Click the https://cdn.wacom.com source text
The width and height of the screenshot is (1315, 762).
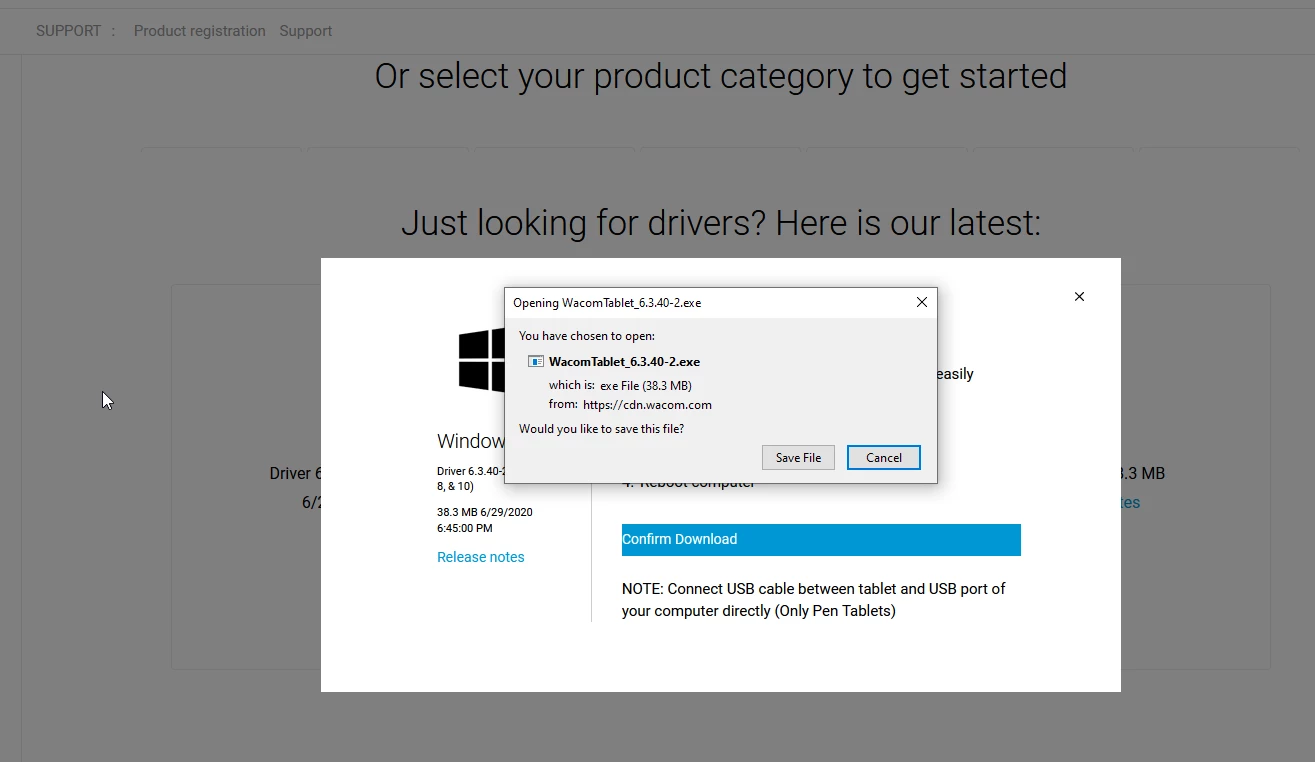[647, 405]
